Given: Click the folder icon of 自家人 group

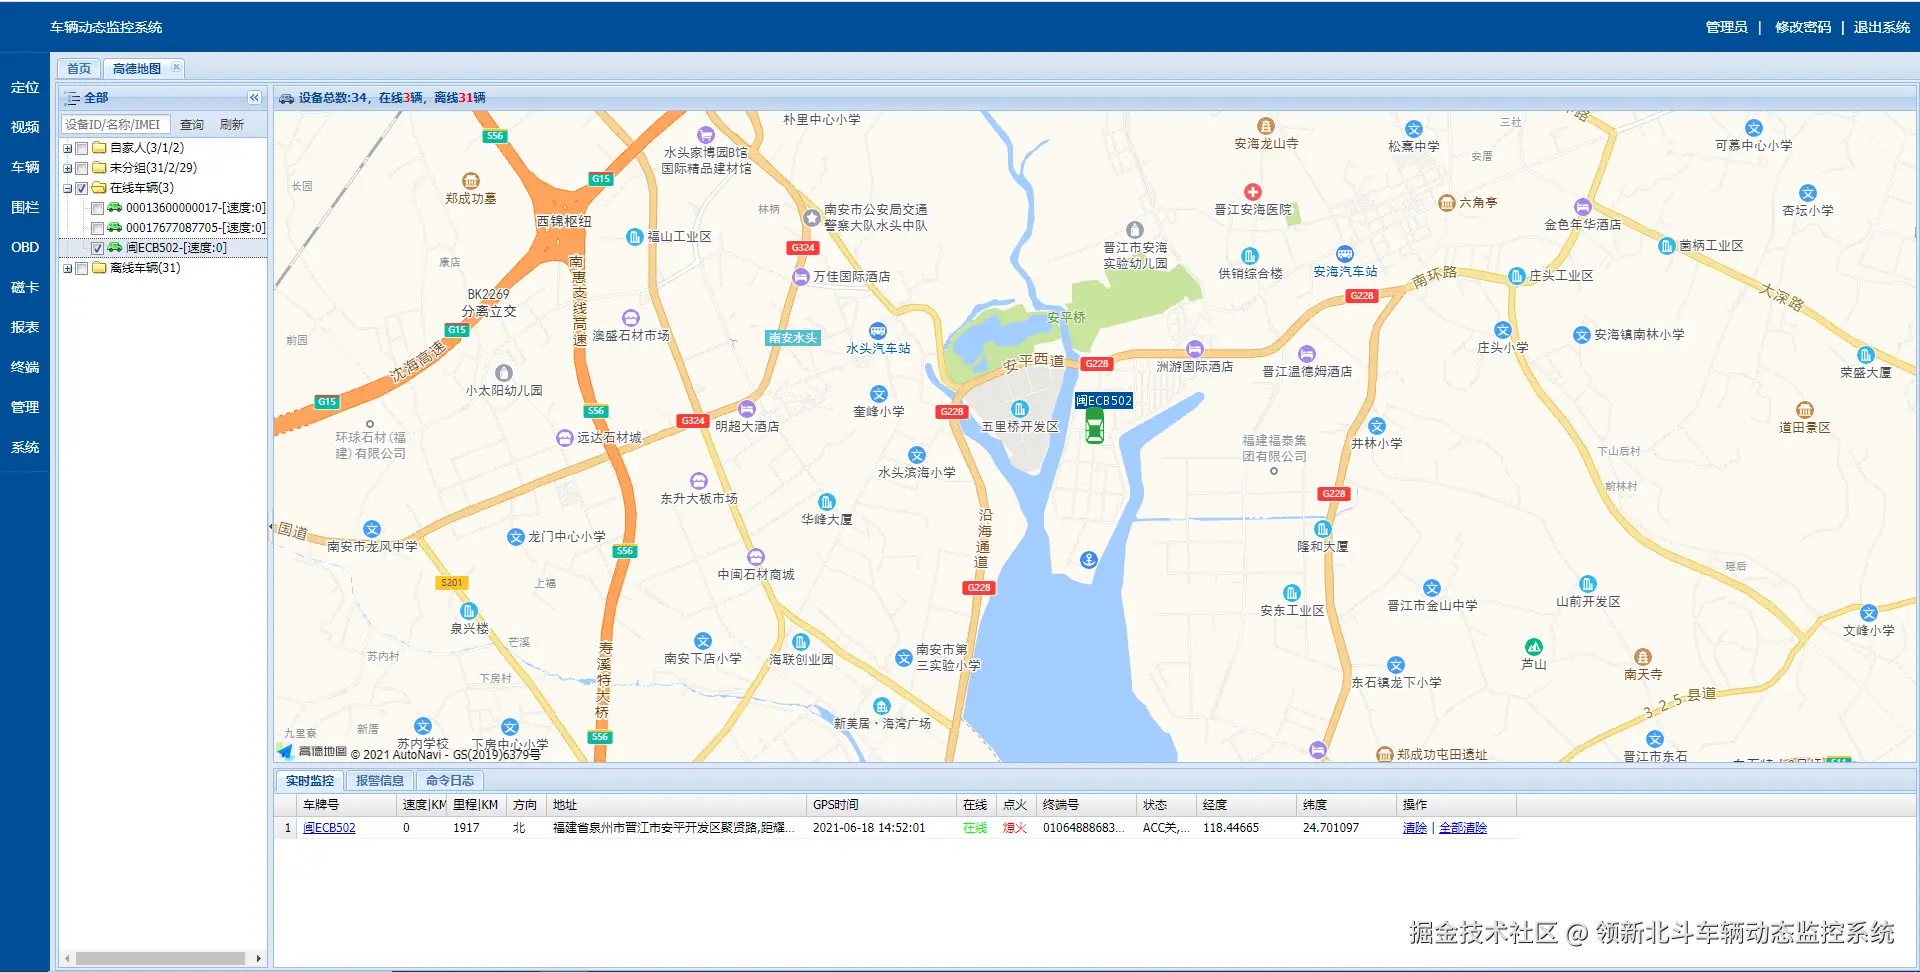Looking at the screenshot, I should click(99, 148).
